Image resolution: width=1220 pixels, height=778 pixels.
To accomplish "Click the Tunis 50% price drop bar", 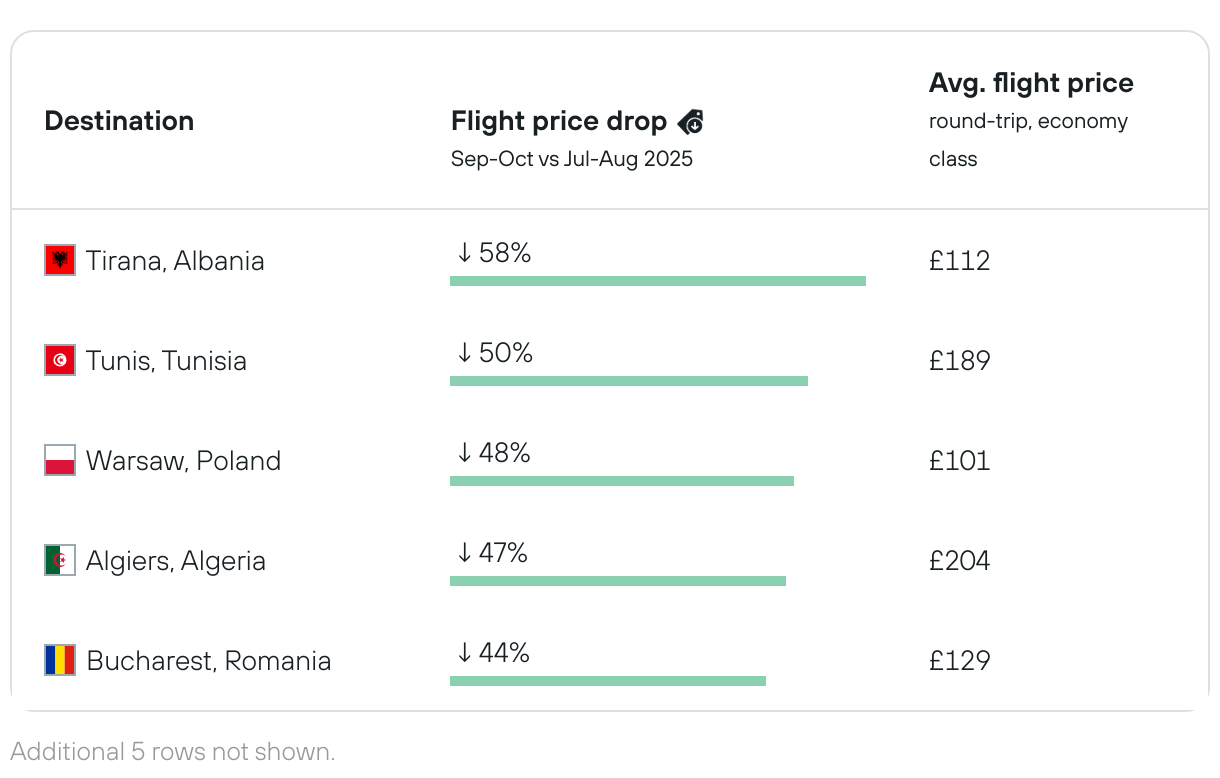I will click(628, 381).
